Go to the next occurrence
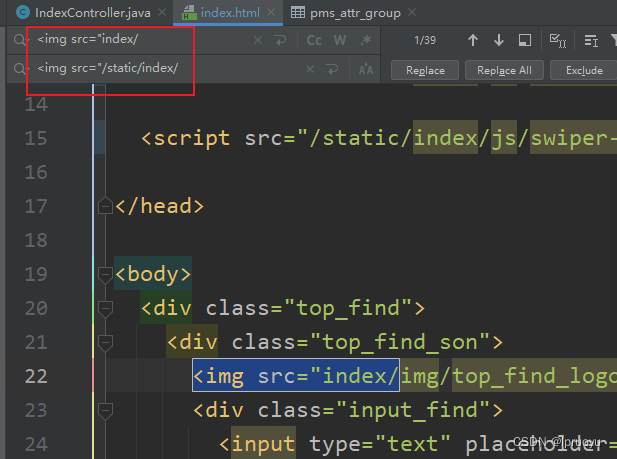The width and height of the screenshot is (617, 459). tap(499, 40)
